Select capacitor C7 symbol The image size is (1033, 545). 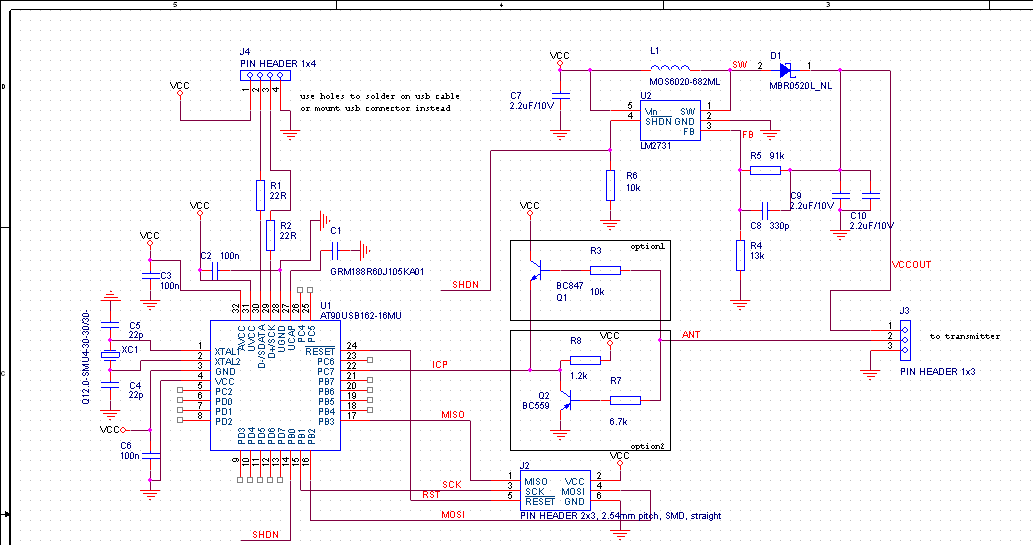[561, 97]
